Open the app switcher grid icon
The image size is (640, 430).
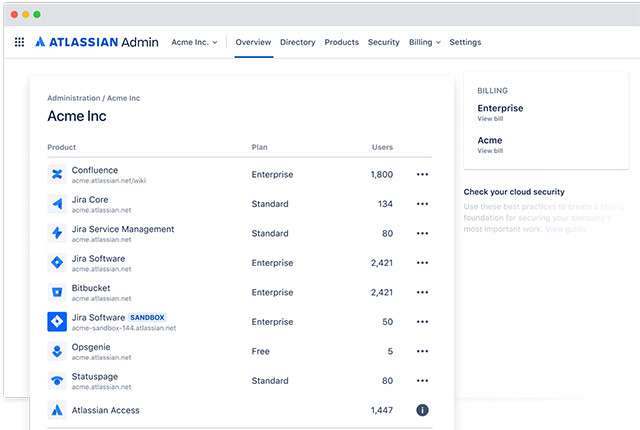tap(19, 42)
